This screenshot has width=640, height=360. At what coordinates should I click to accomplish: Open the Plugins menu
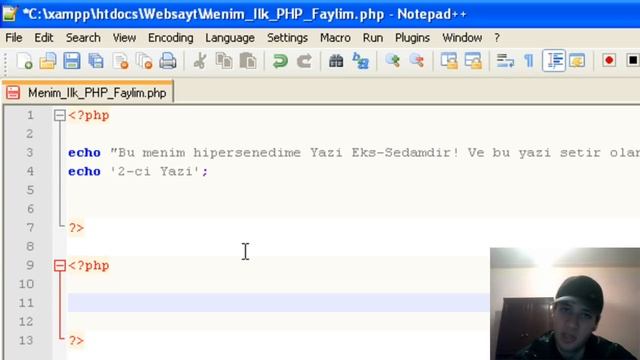412,38
